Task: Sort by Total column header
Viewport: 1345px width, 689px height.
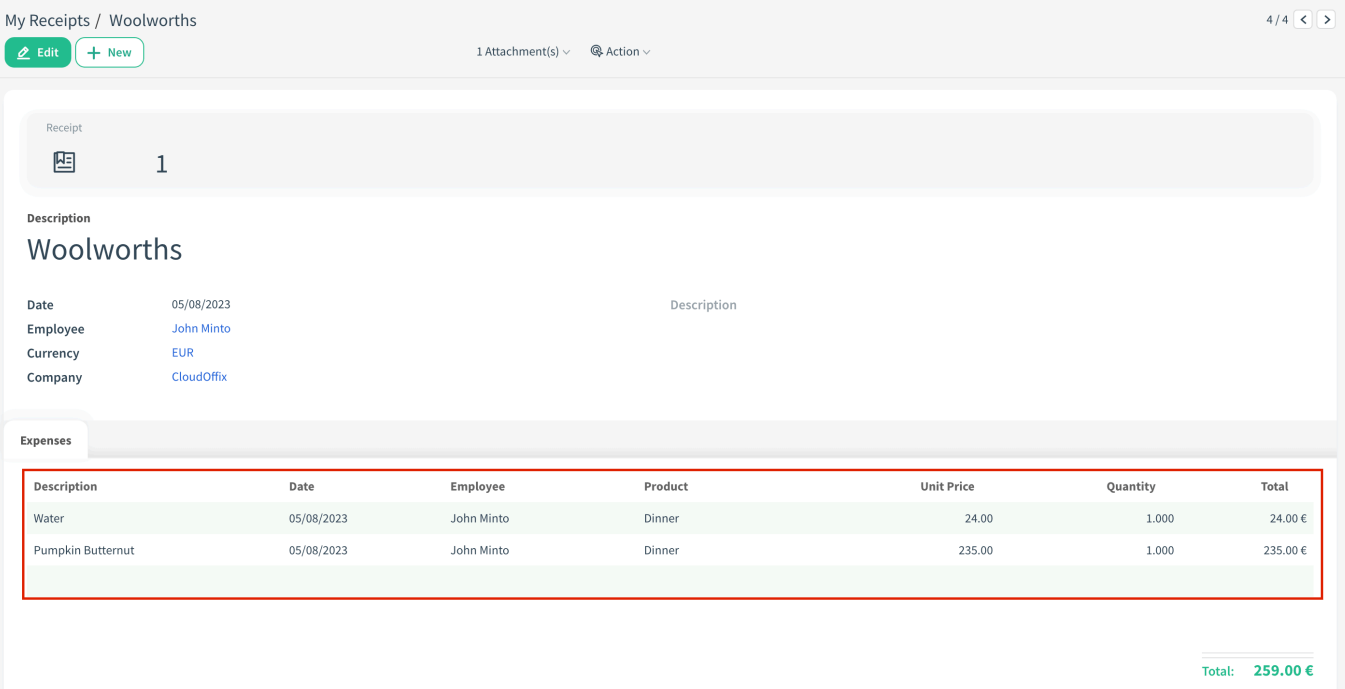Action: pos(1274,486)
